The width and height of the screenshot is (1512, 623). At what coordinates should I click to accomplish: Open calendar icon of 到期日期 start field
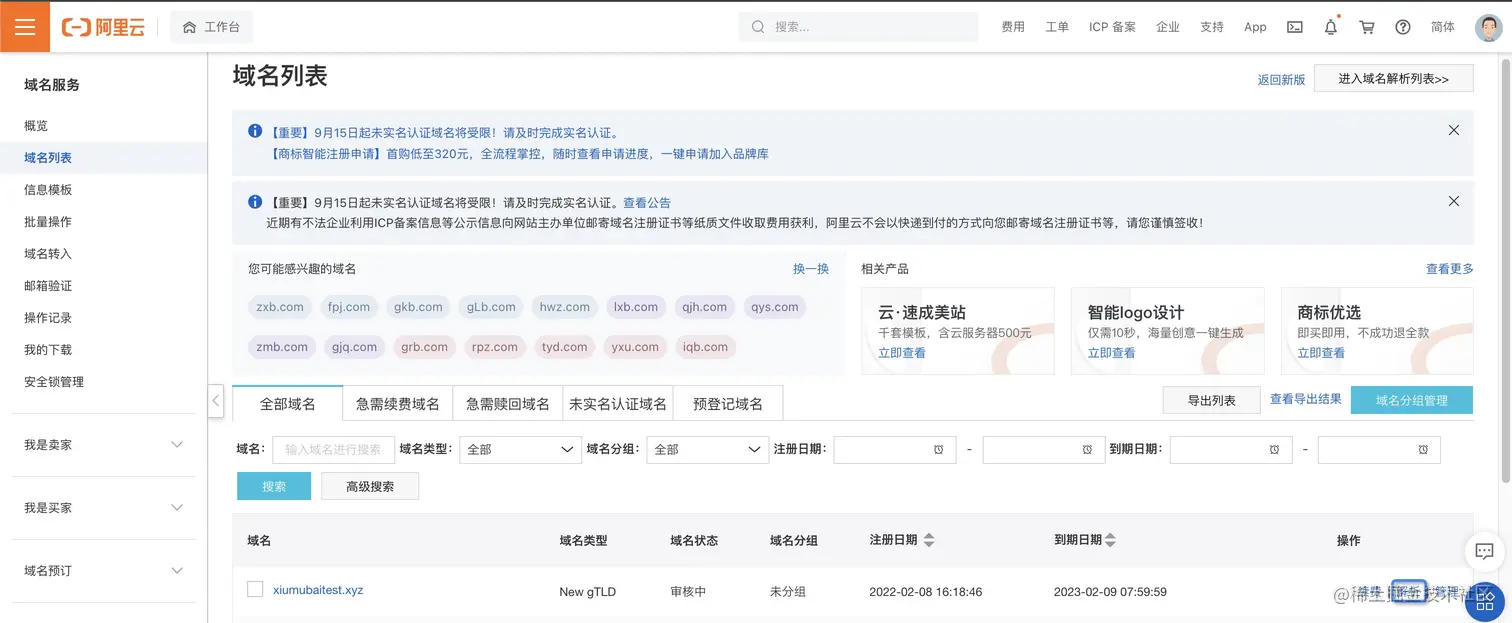coord(1274,450)
